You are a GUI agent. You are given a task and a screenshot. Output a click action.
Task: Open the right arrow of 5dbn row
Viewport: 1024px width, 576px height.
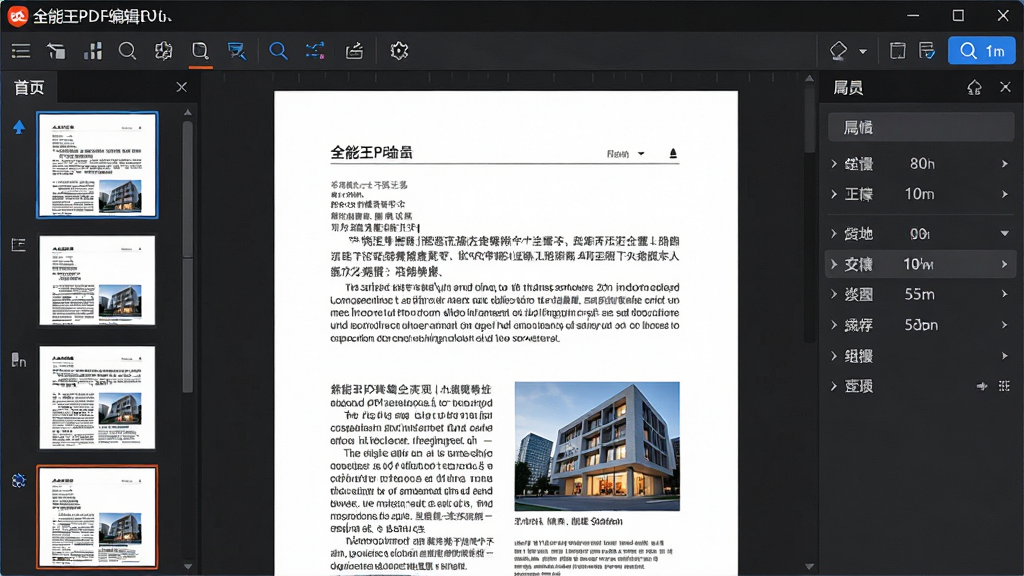(1004, 325)
